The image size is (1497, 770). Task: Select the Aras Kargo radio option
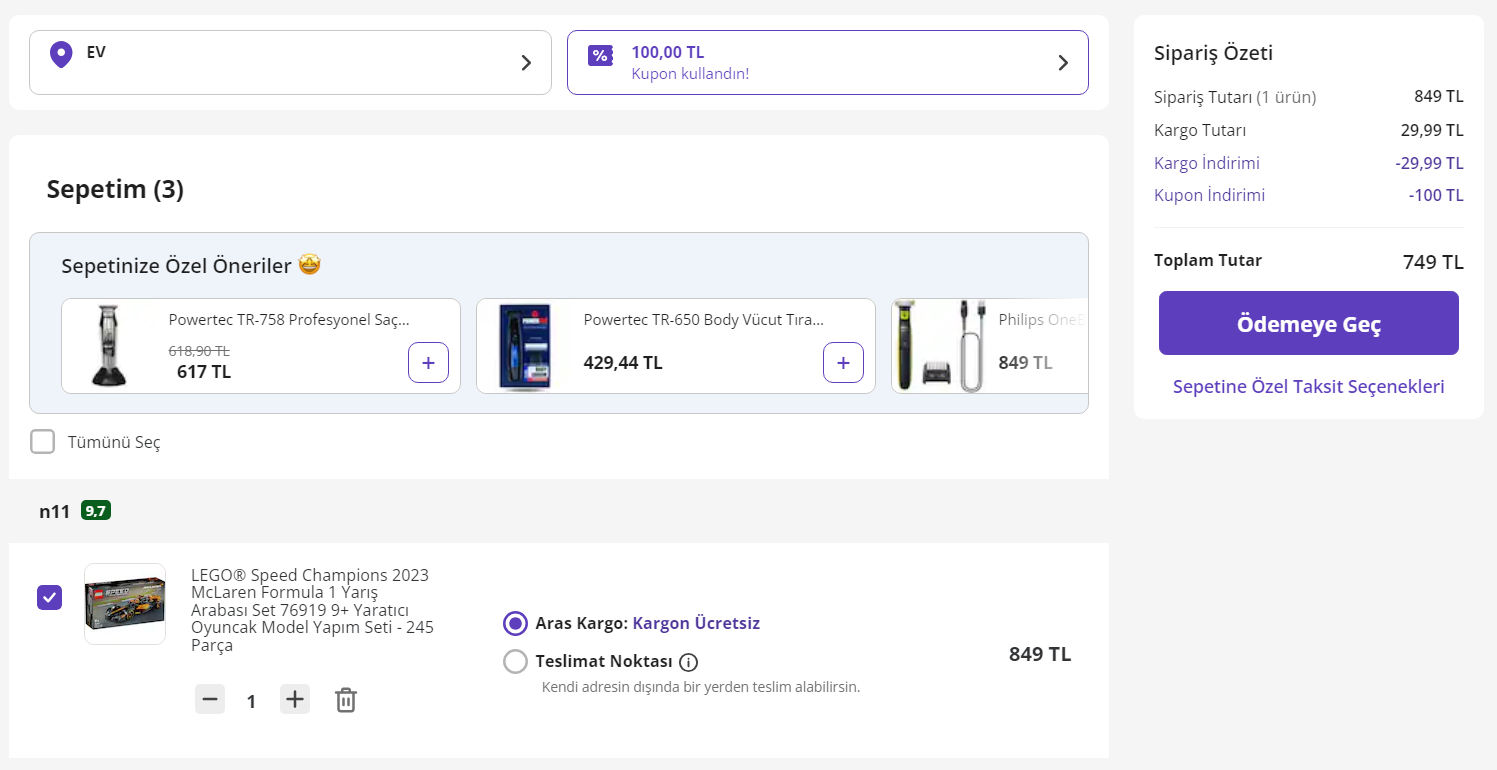[515, 624]
